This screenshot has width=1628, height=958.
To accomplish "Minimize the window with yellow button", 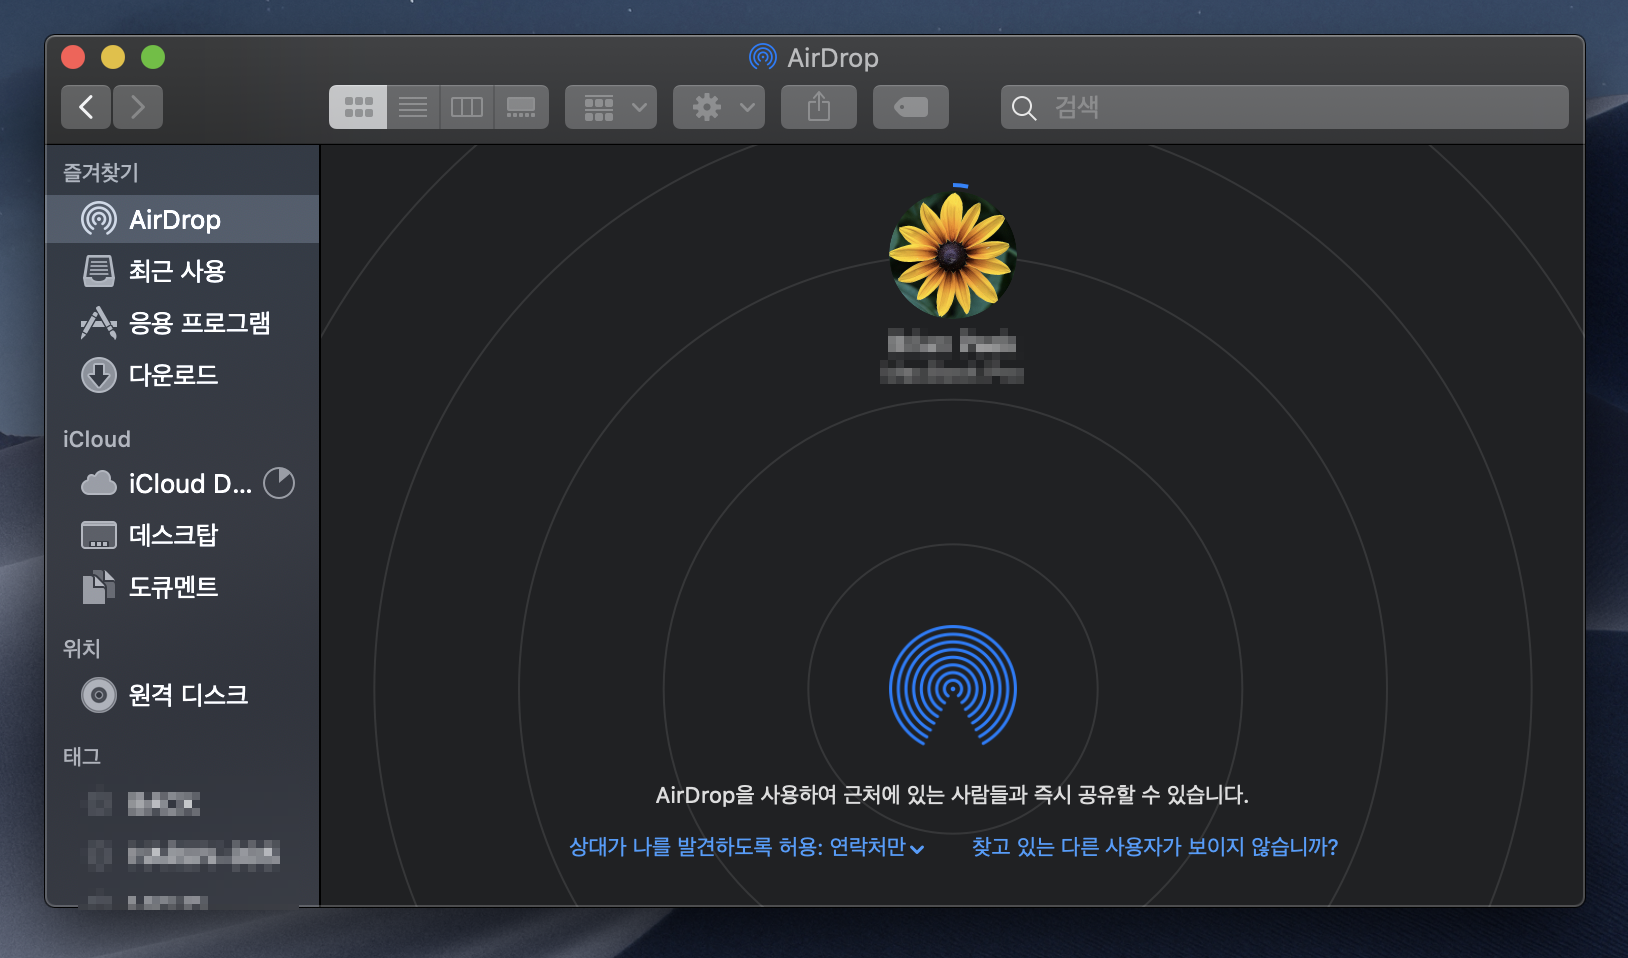I will [x=113, y=57].
